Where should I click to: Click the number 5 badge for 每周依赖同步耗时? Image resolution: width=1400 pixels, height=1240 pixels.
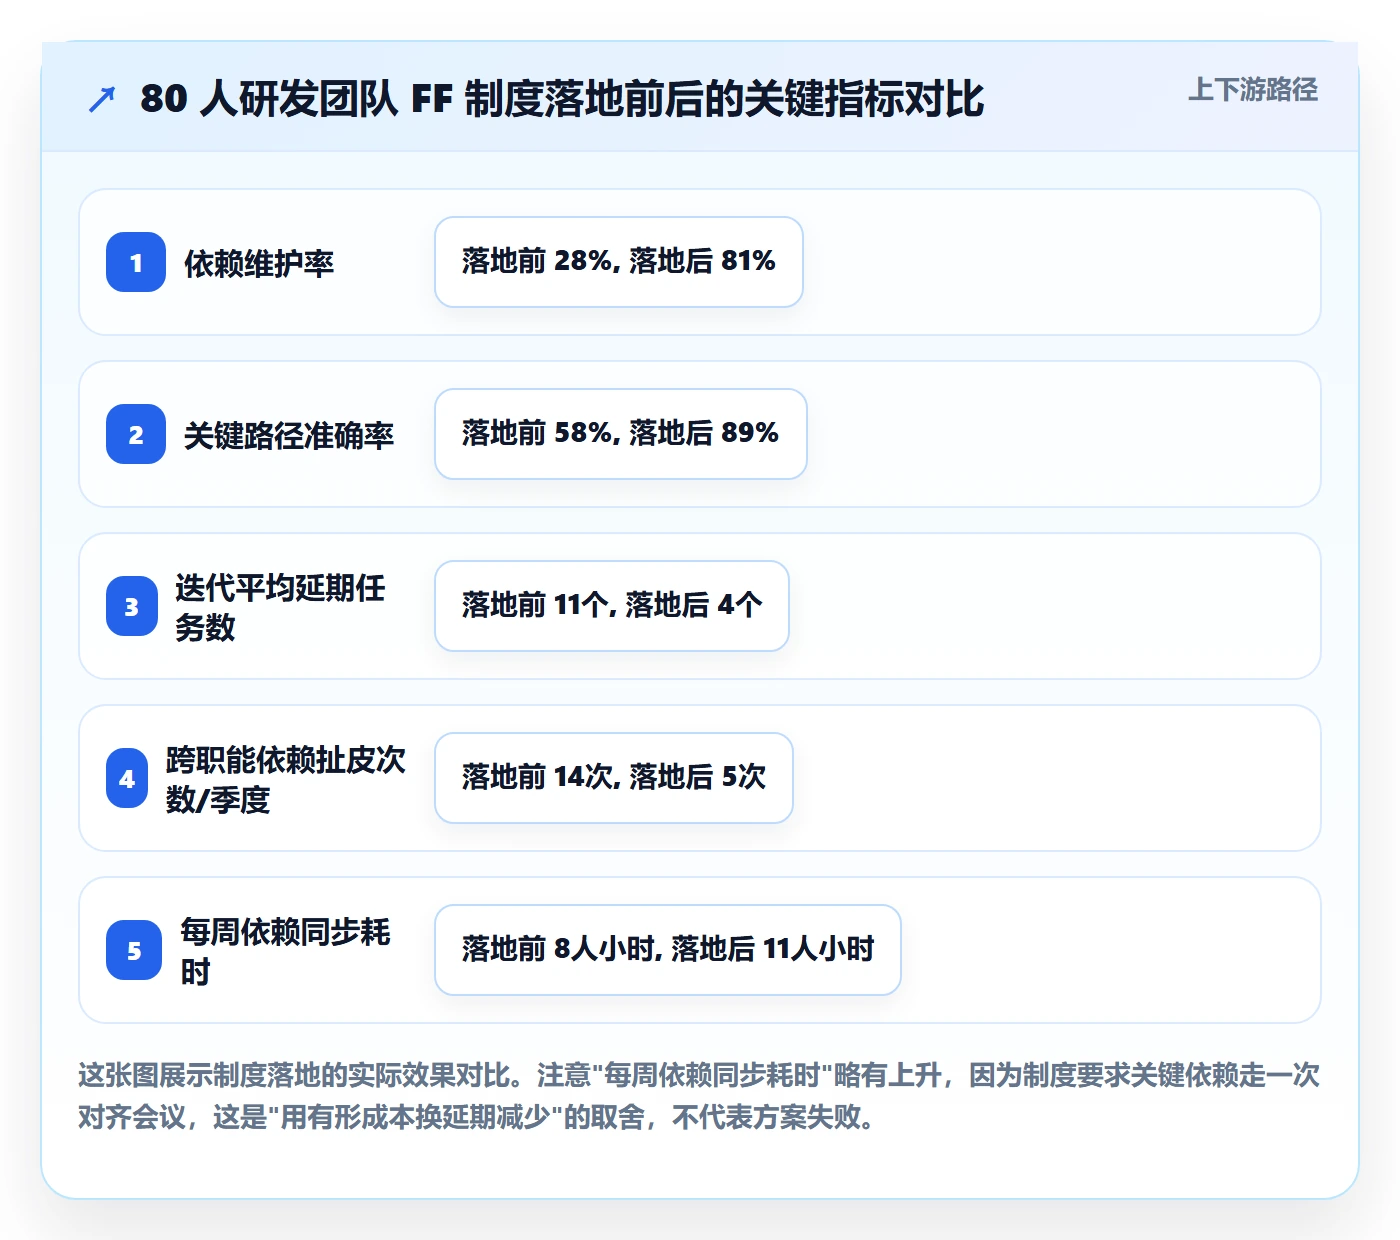134,950
